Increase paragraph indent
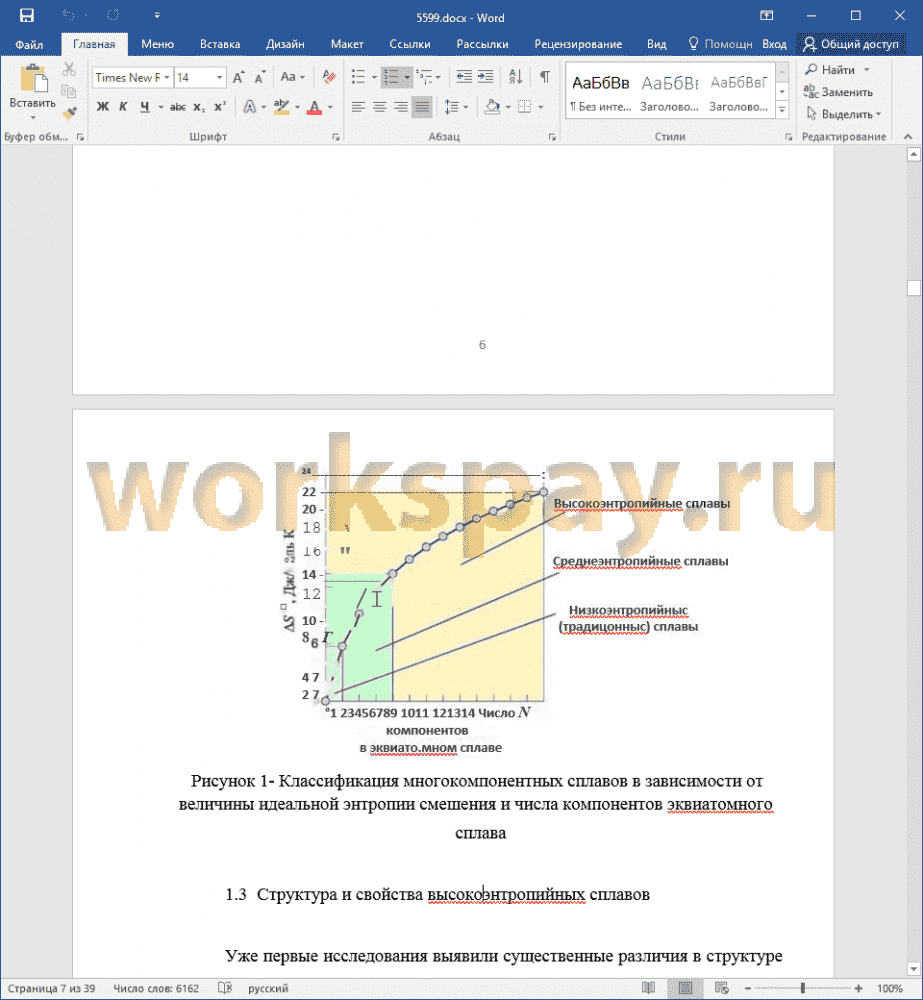 (x=485, y=77)
